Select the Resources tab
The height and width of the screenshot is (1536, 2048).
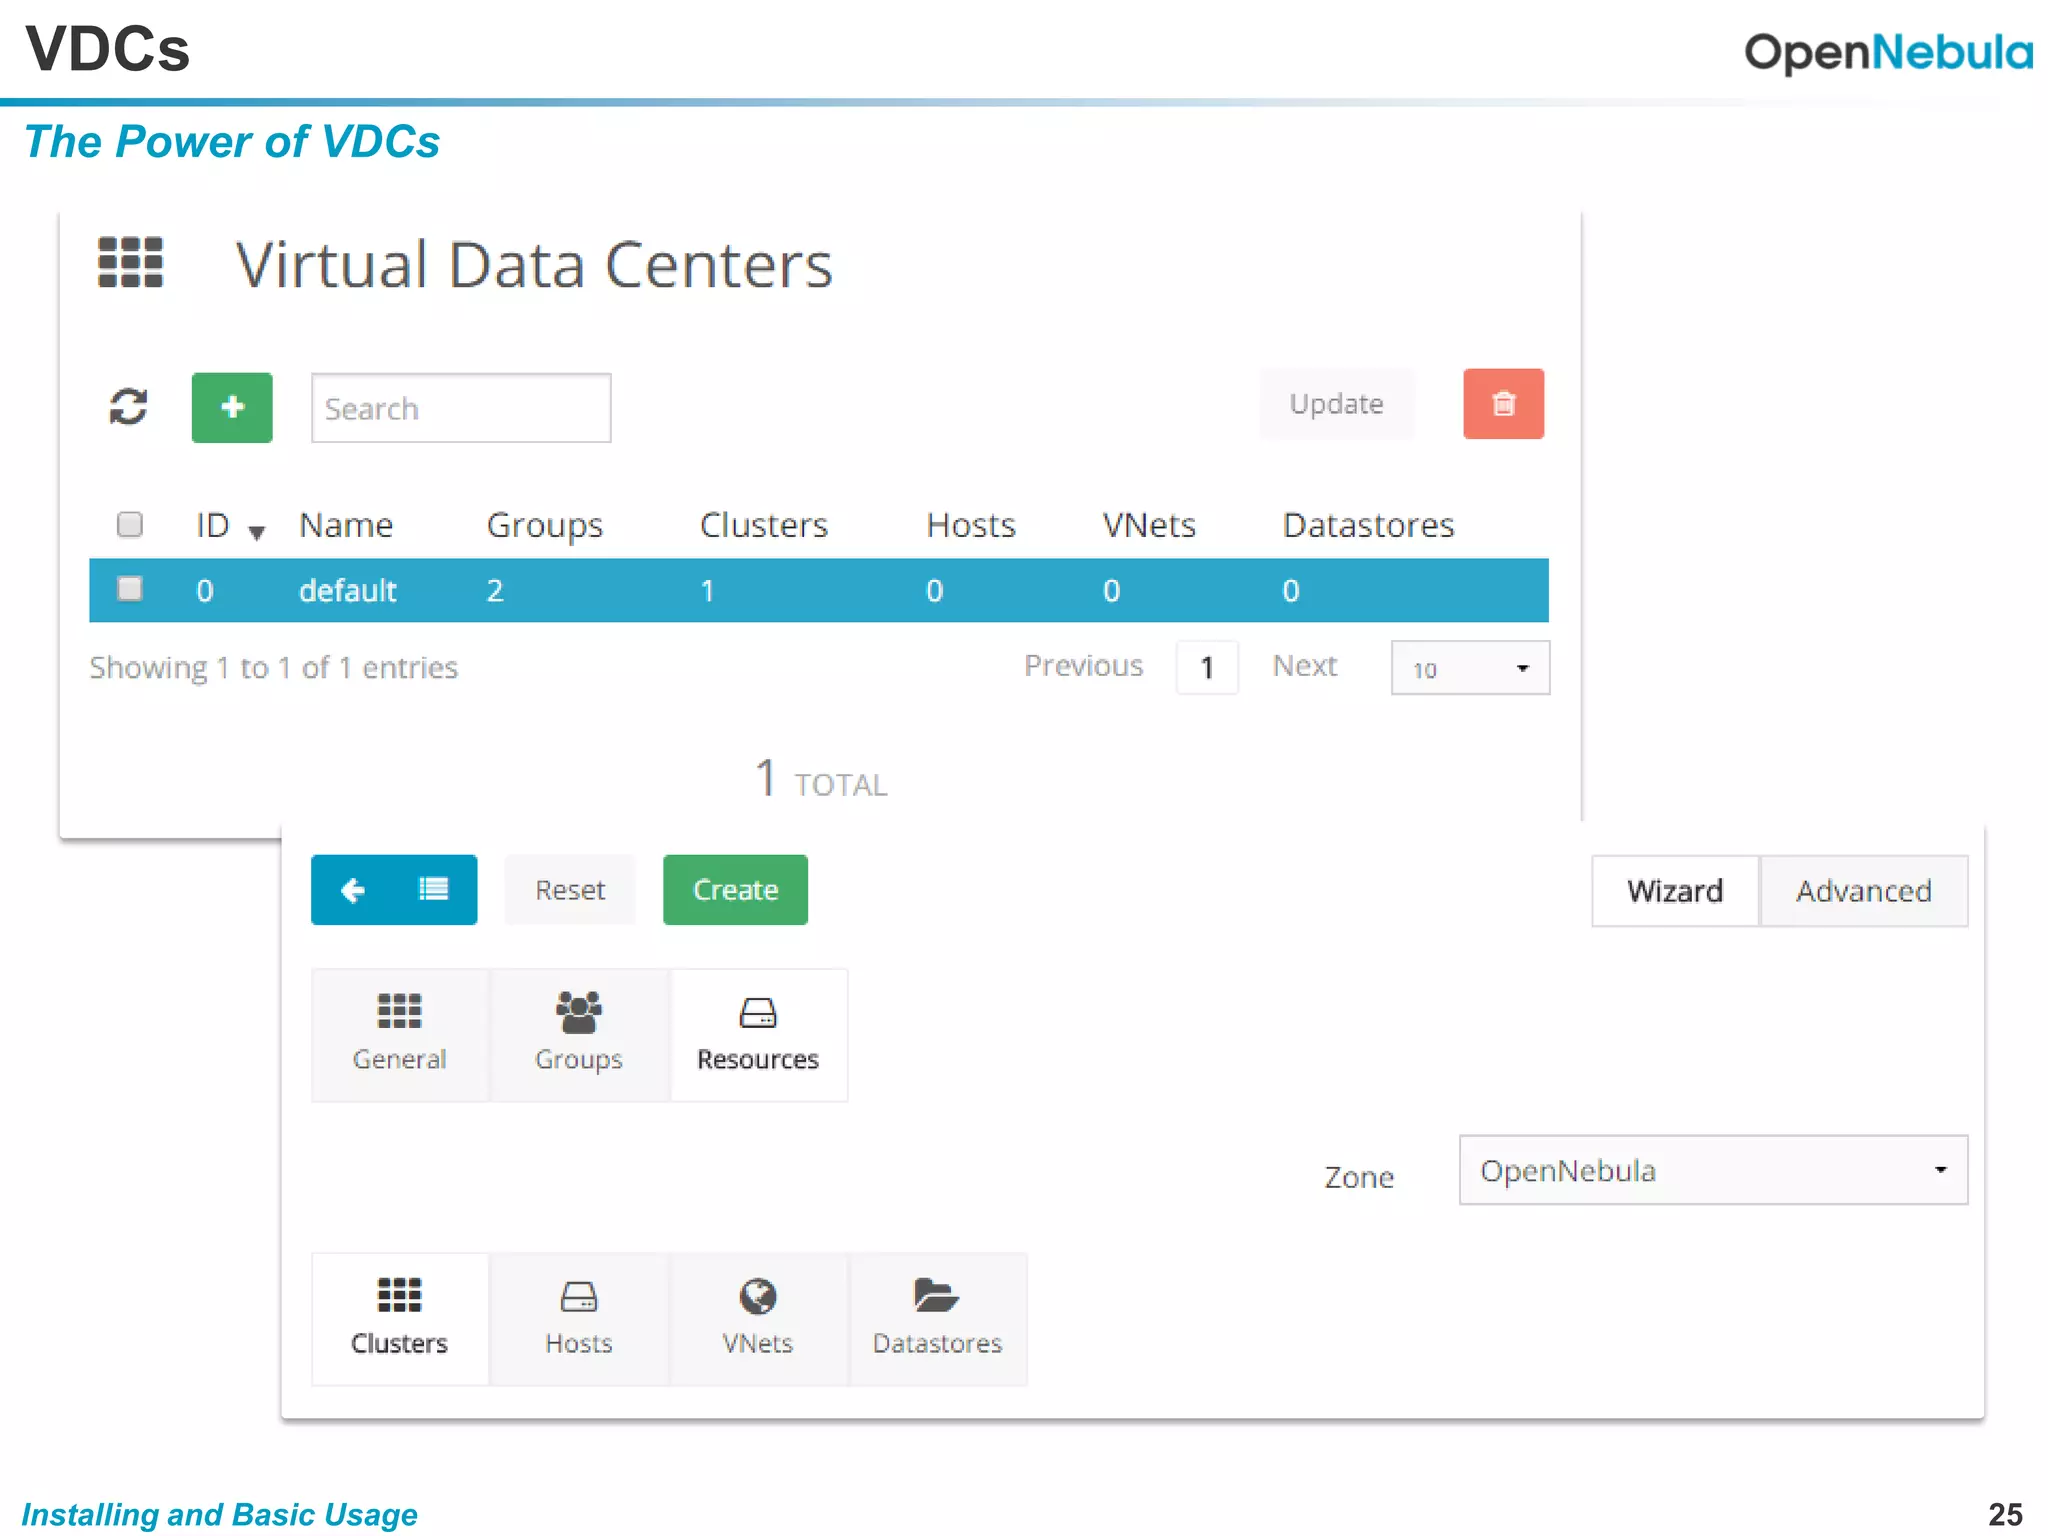click(x=758, y=1035)
